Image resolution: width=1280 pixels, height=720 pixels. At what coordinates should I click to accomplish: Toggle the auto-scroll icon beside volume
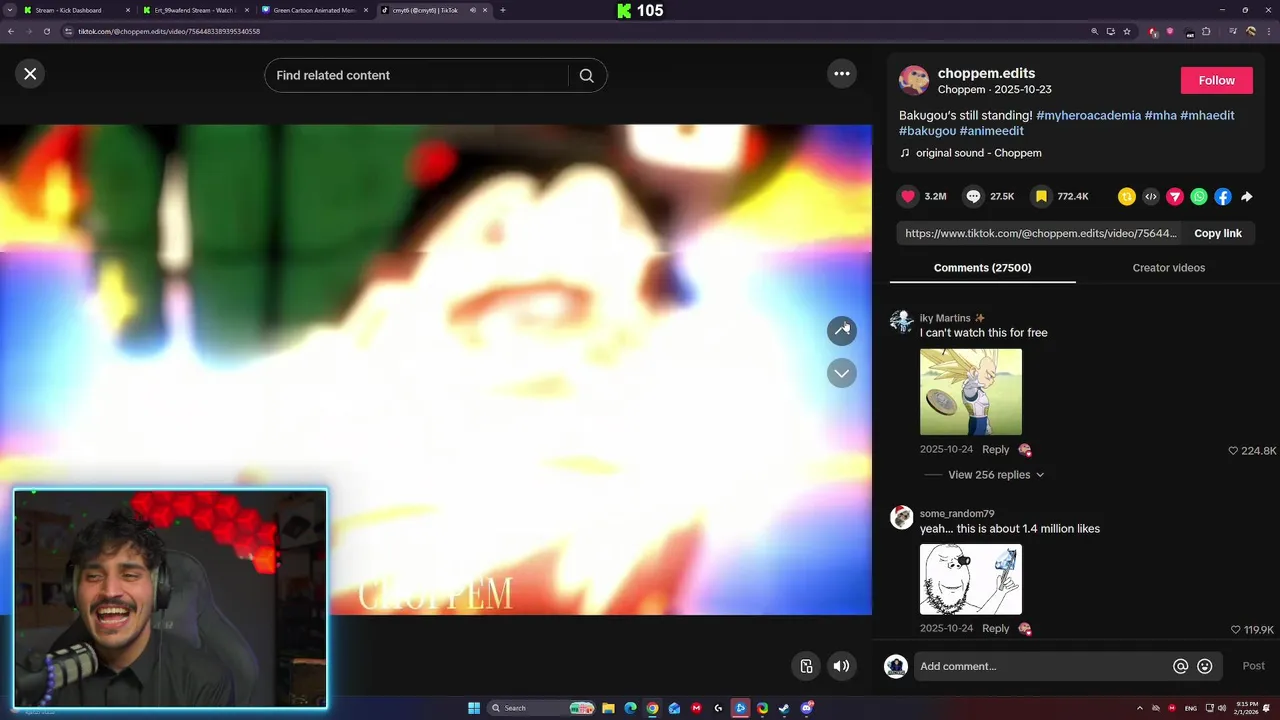click(806, 666)
